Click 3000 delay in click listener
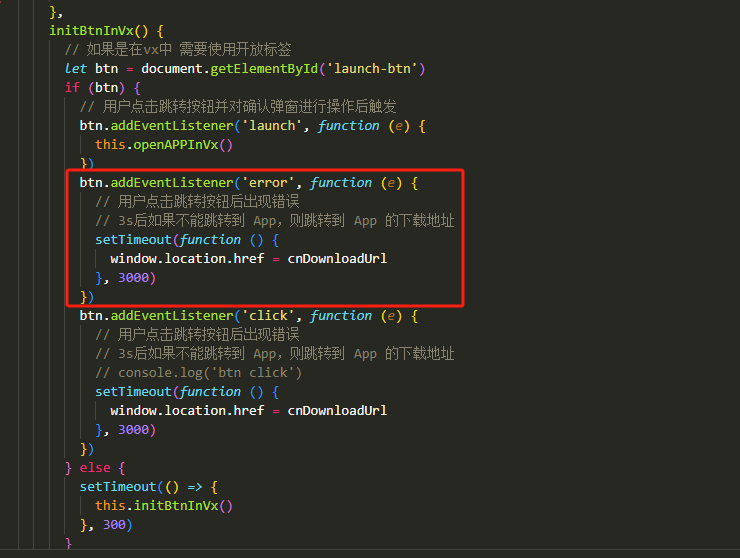This screenshot has width=740, height=558. tap(133, 430)
